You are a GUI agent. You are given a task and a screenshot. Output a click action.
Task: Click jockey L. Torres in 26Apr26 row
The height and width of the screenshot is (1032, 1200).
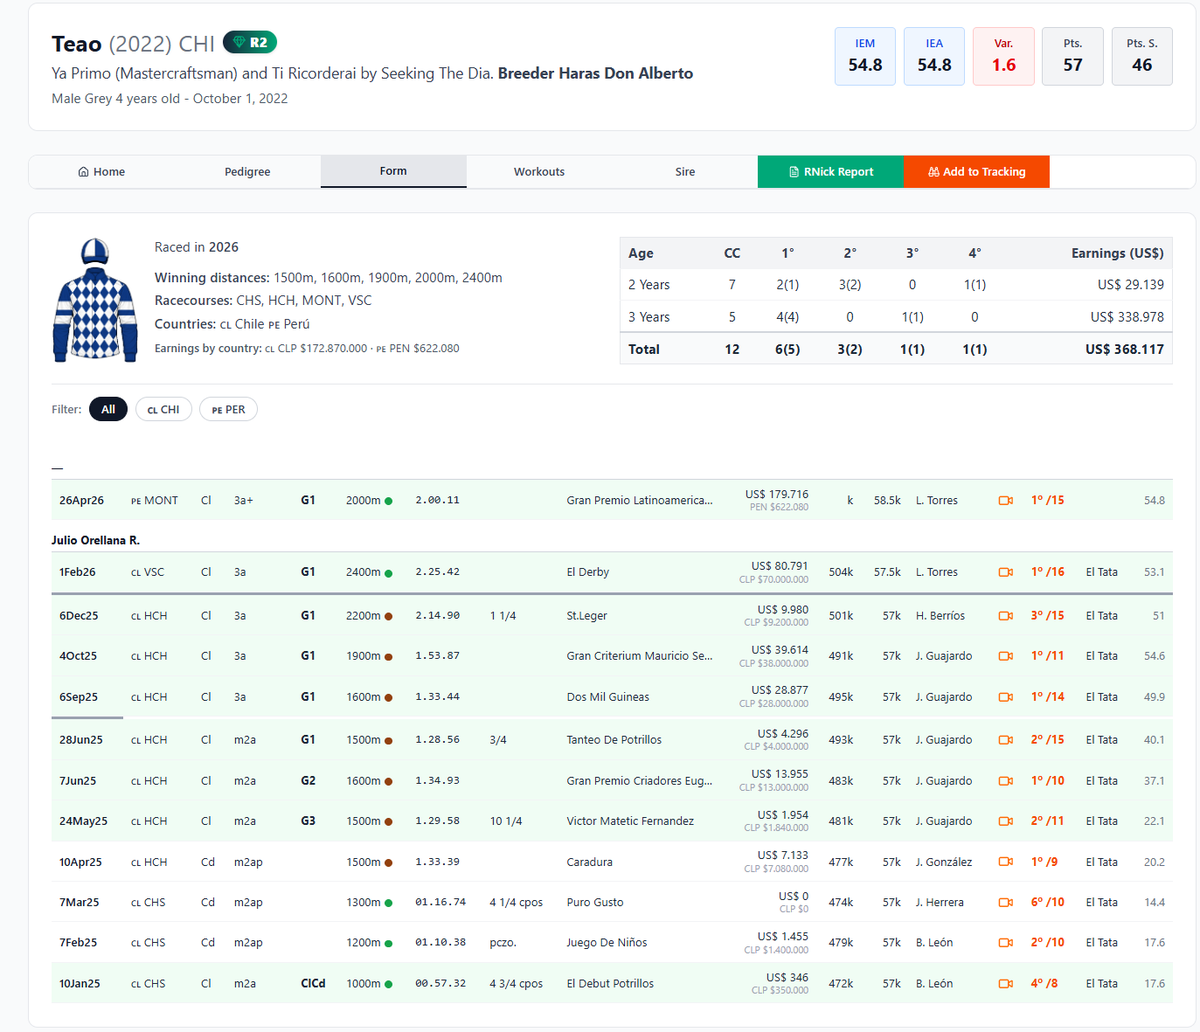pos(937,500)
